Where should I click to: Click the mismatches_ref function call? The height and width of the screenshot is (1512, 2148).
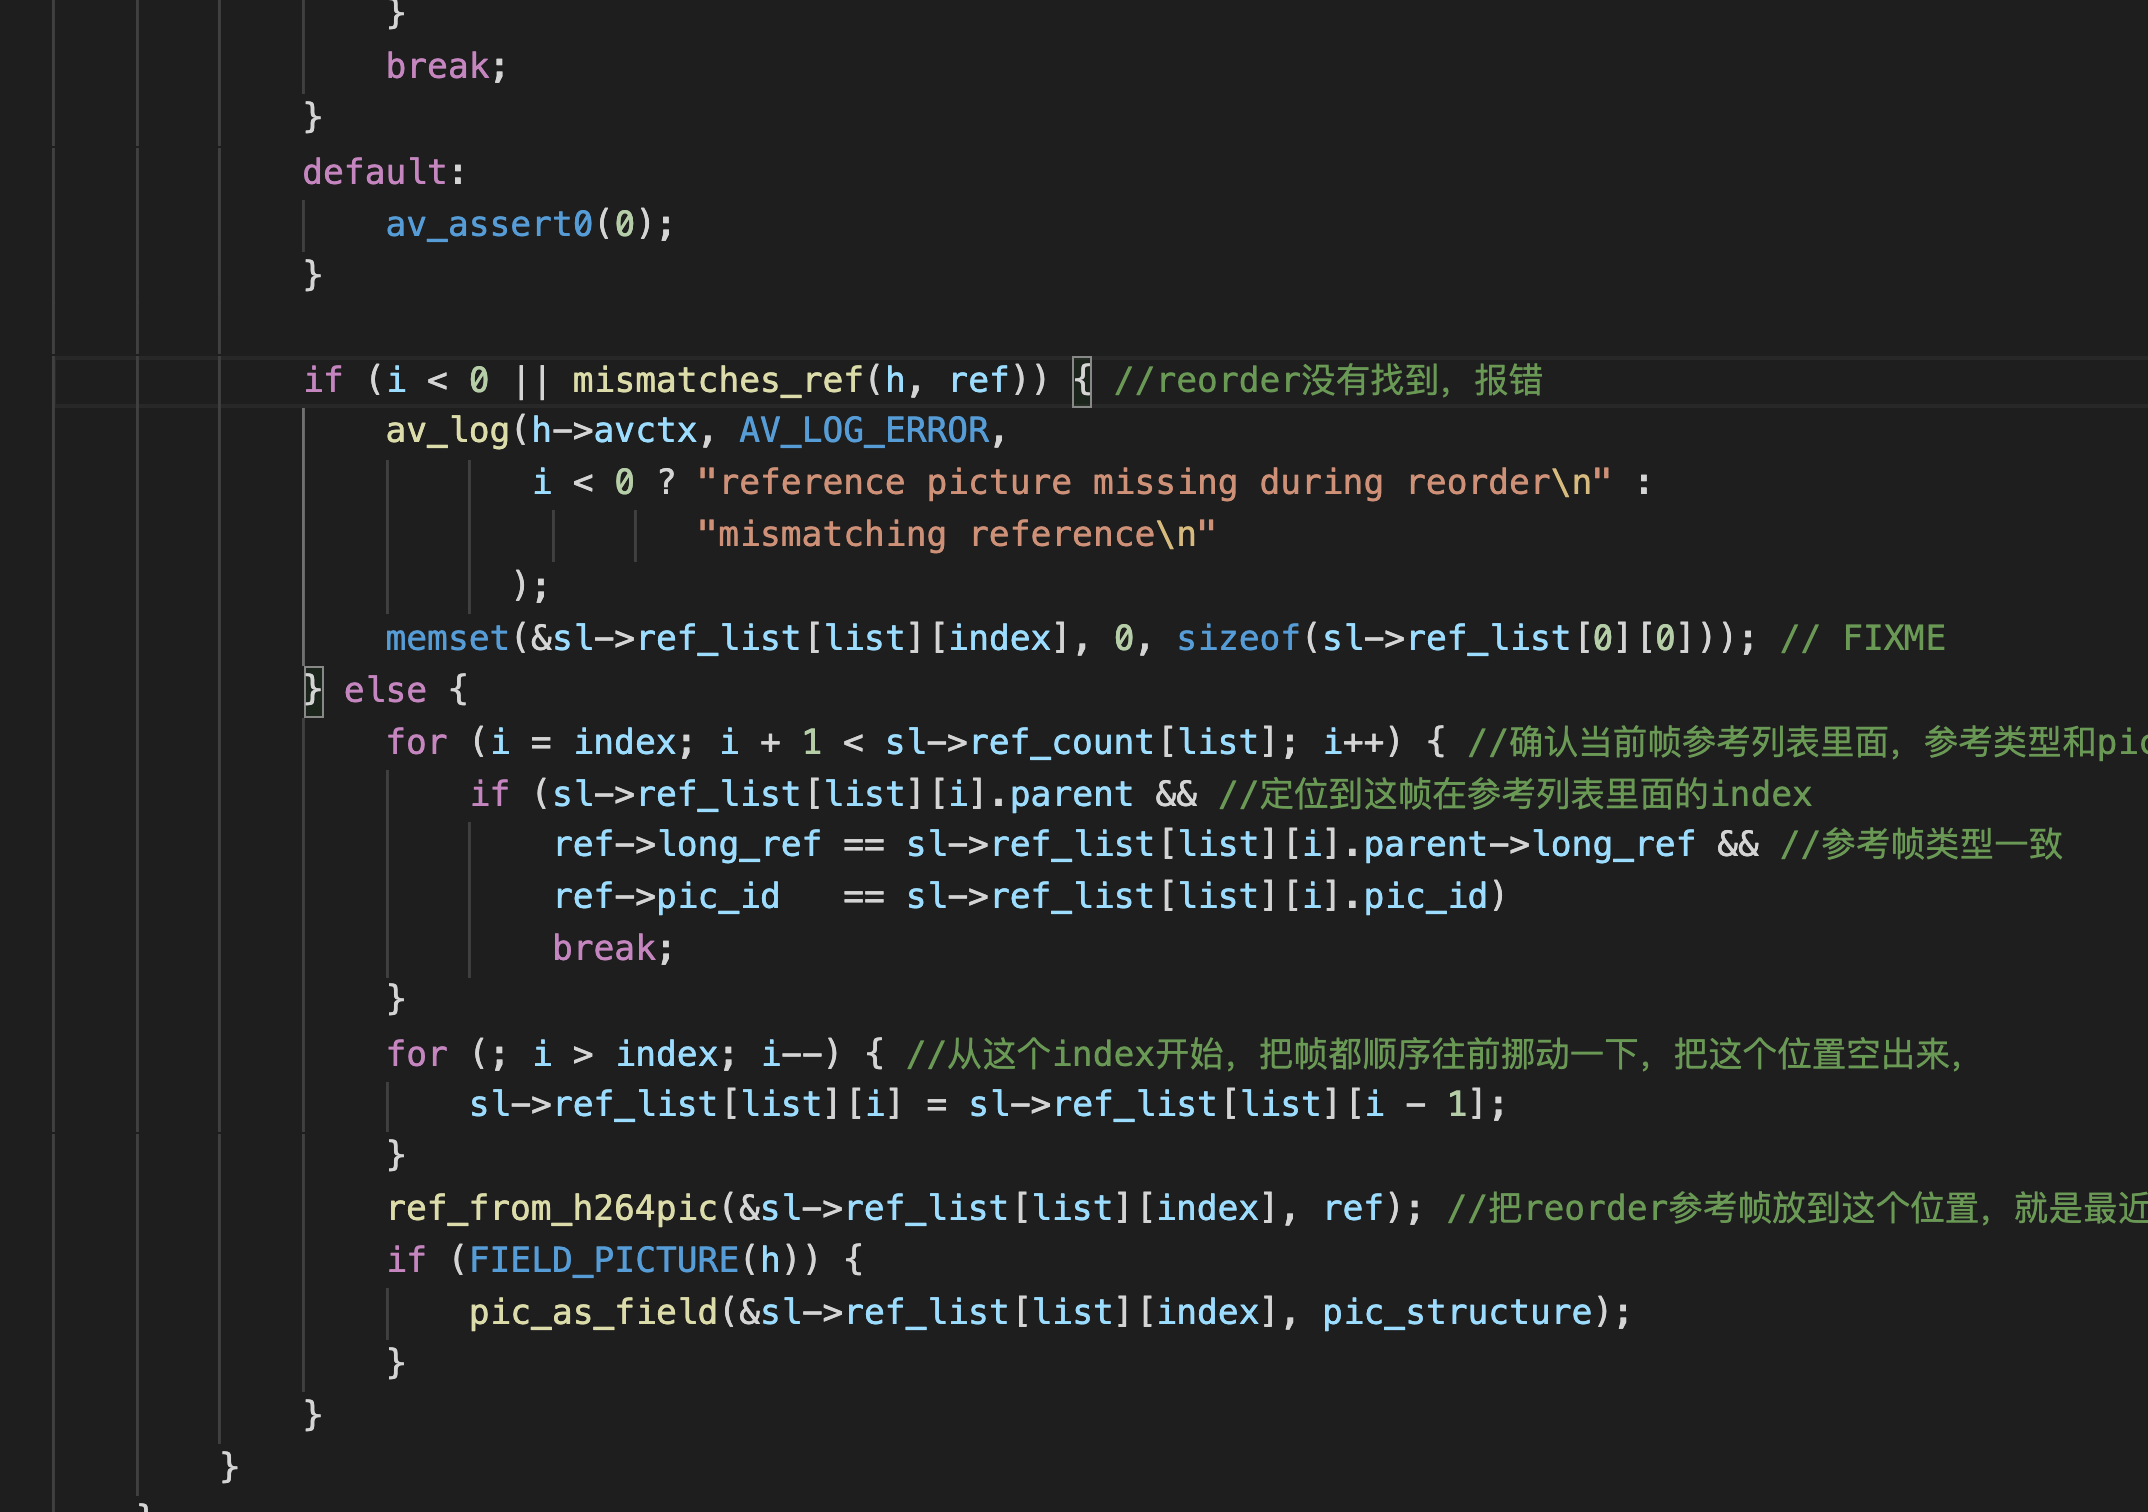tap(717, 380)
